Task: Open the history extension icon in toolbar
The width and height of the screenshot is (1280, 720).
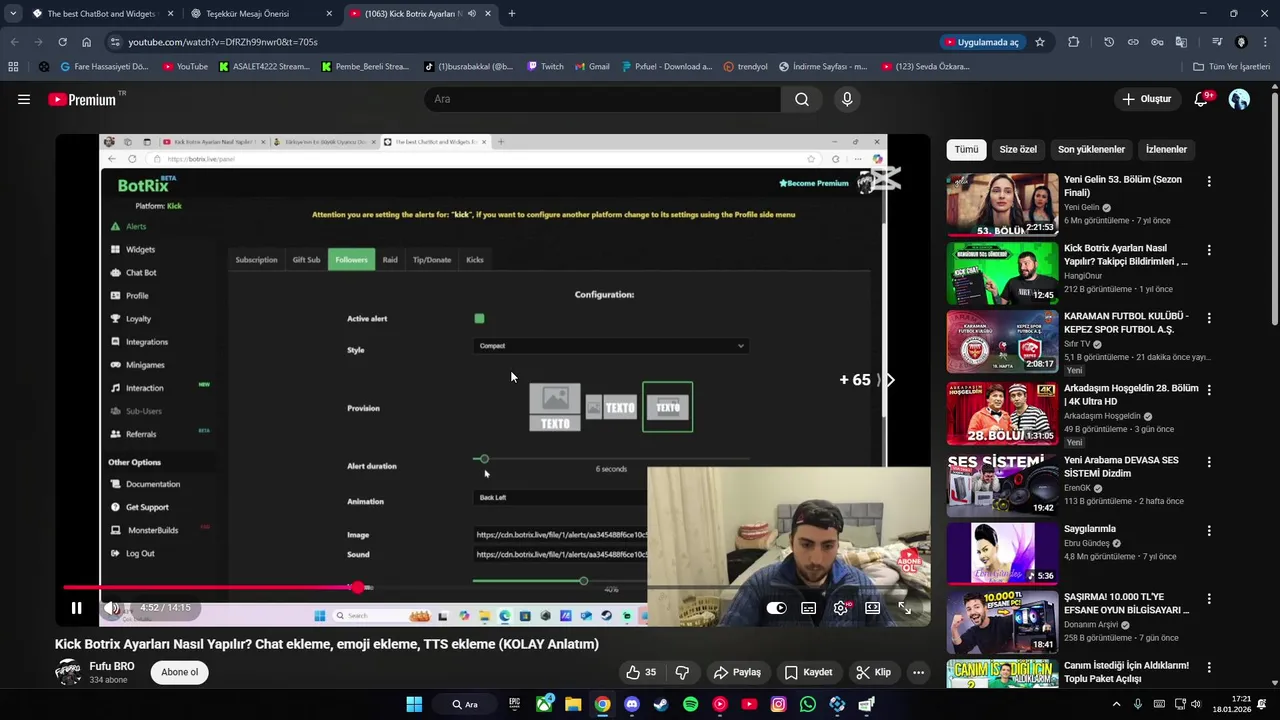Action: click(1109, 42)
